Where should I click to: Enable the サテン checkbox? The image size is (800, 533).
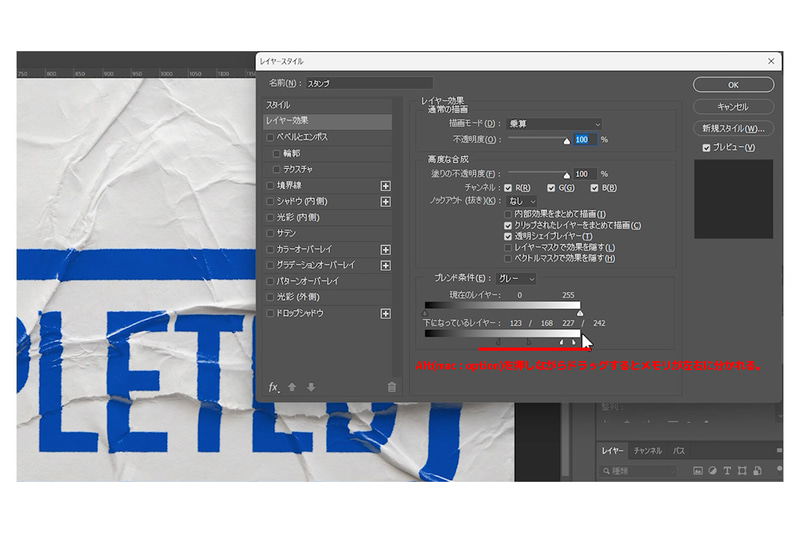pyautogui.click(x=270, y=233)
